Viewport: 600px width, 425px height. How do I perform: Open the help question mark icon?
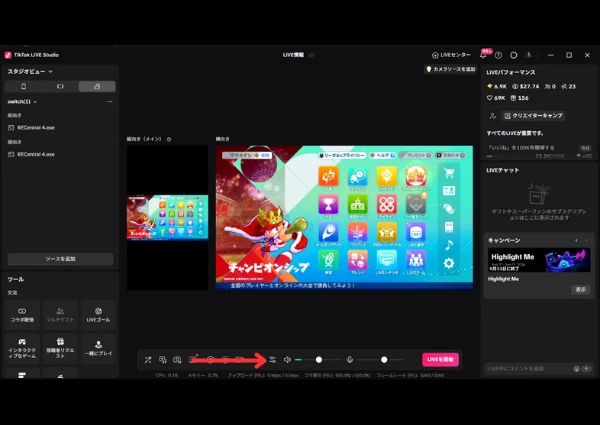[498, 55]
